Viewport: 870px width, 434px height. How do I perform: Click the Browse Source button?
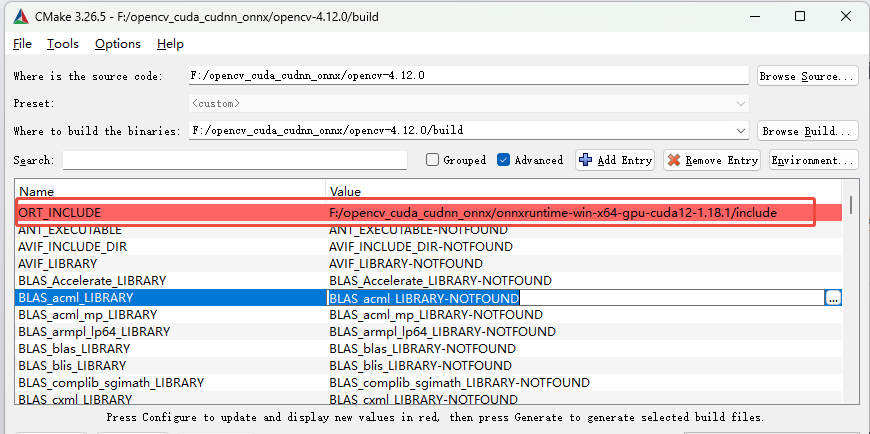click(806, 76)
